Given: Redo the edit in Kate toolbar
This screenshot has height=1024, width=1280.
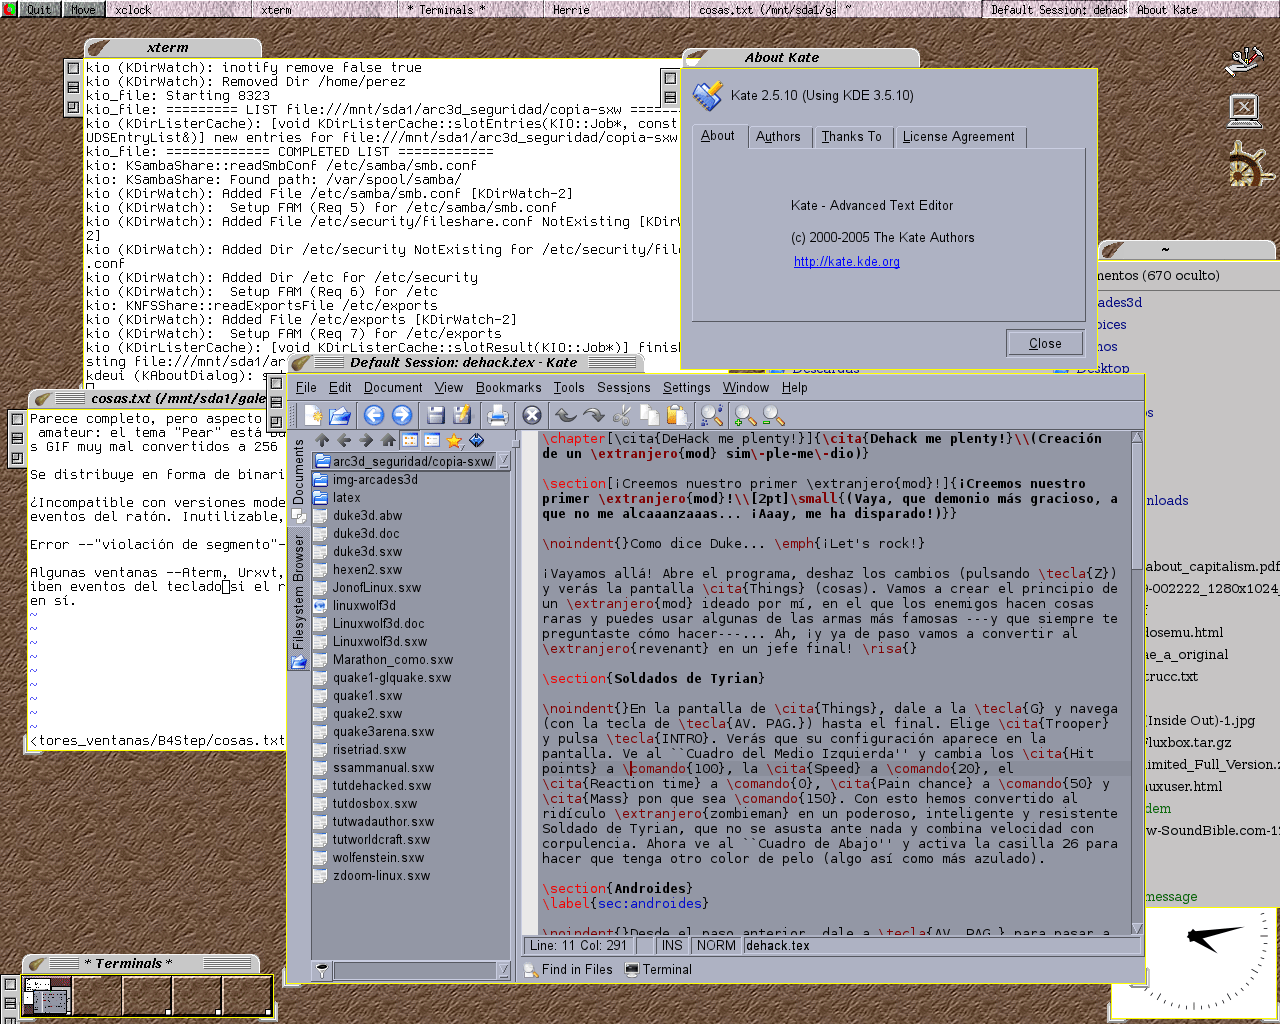Looking at the screenshot, I should coord(594,415).
